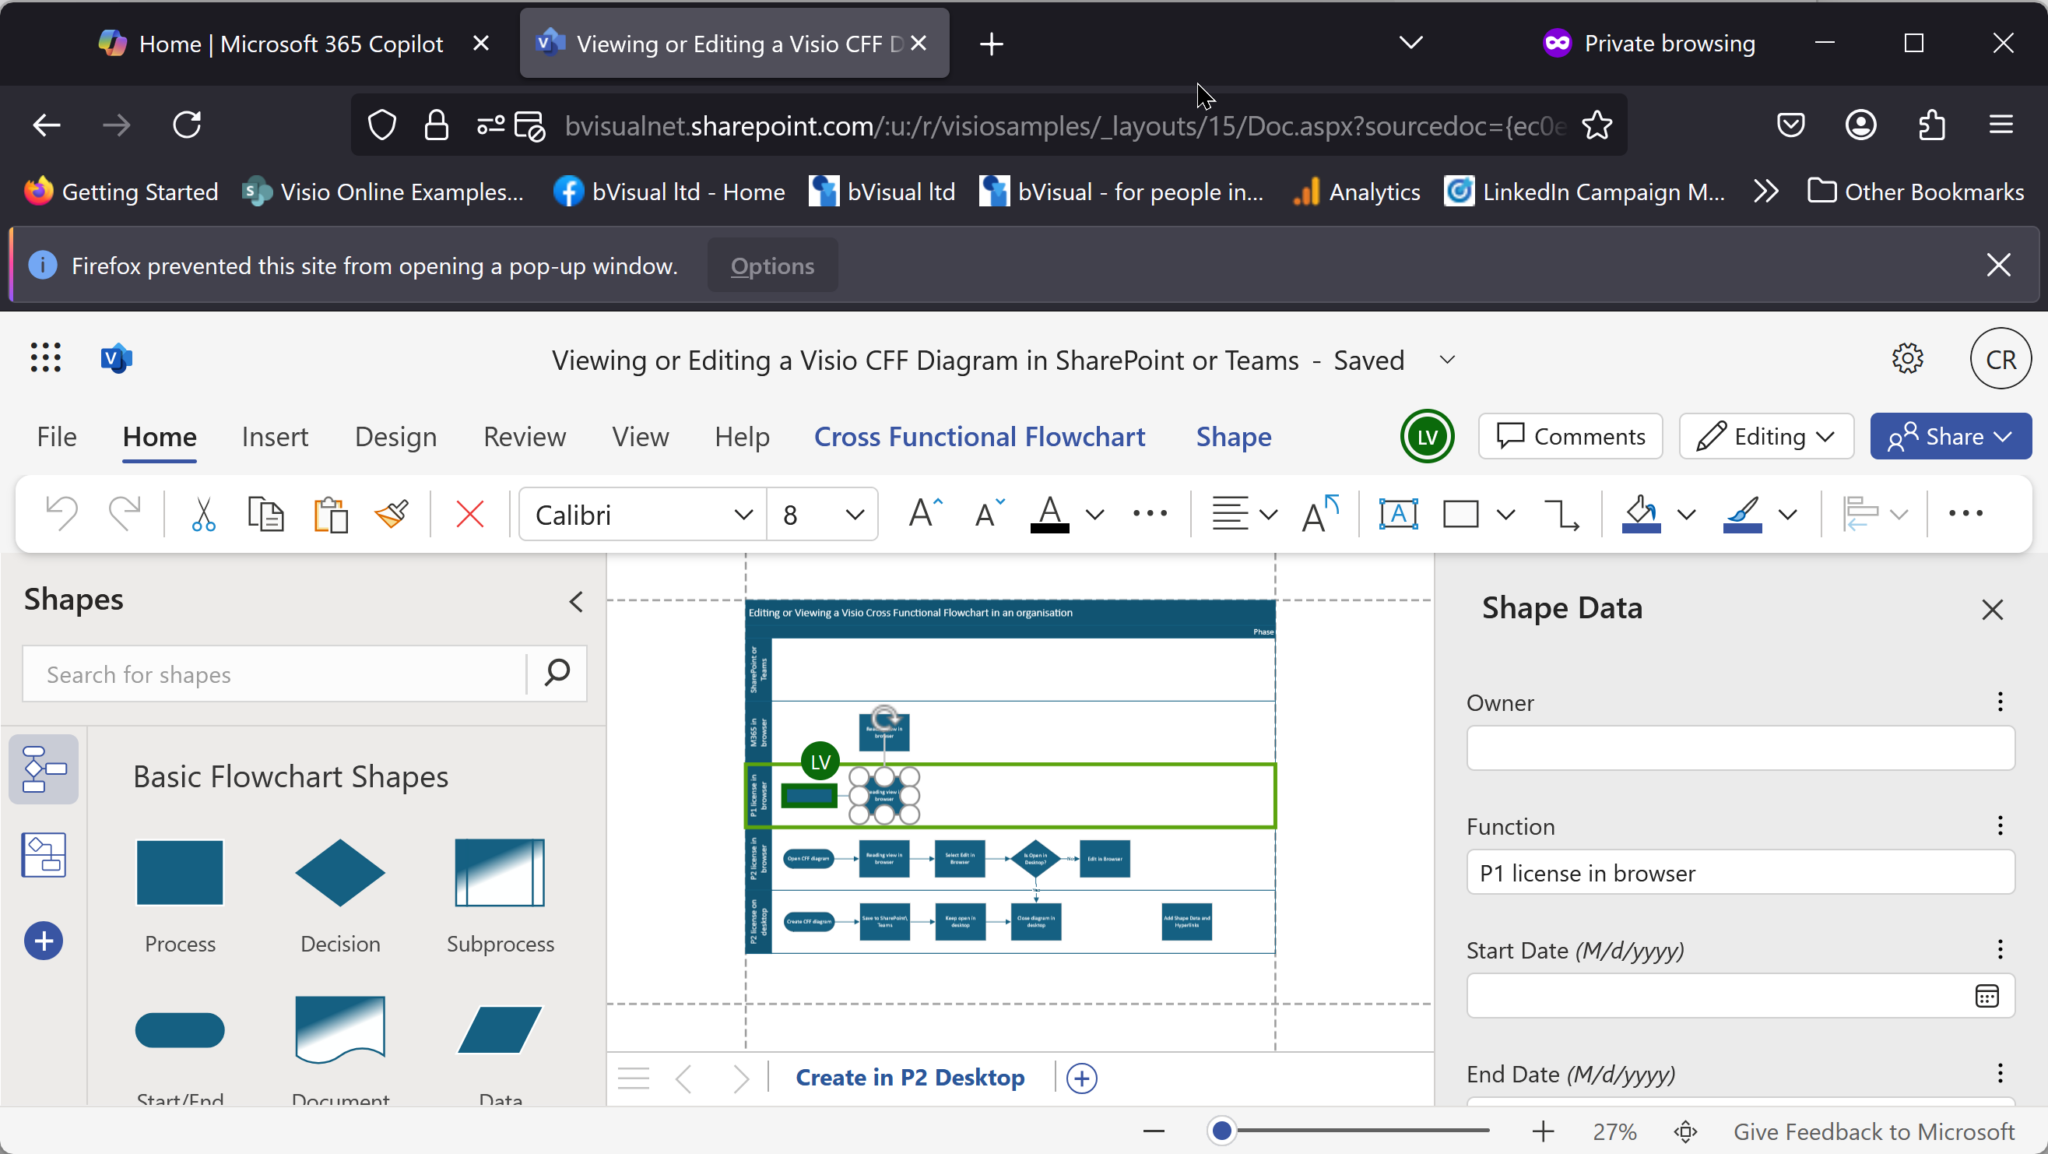
Task: Open the Font Size dropdown
Action: pyautogui.click(x=854, y=513)
